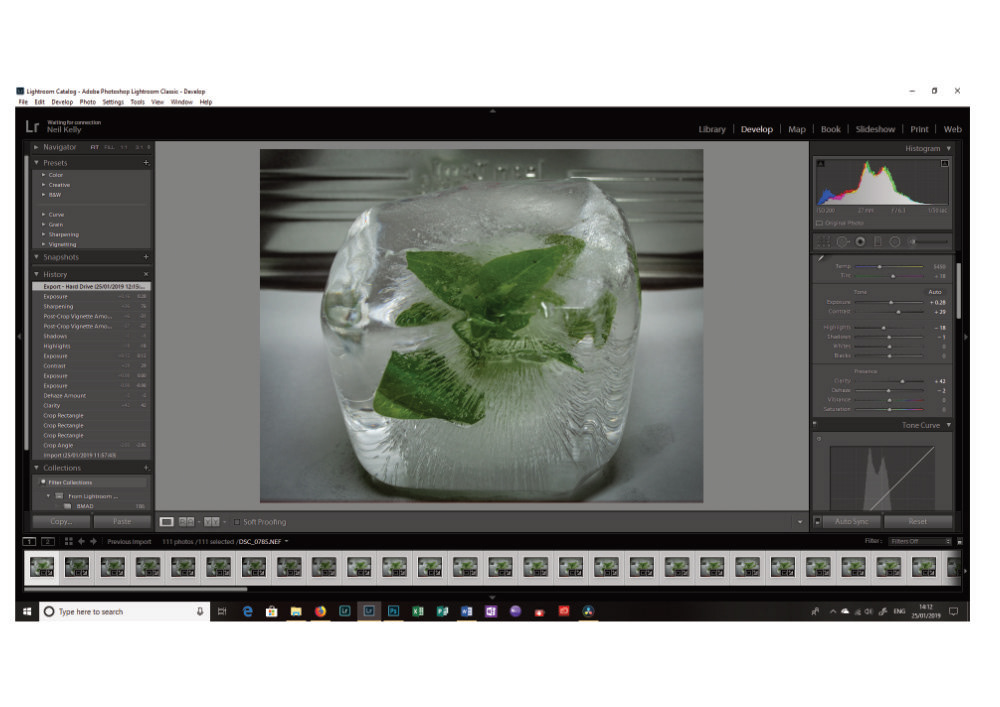Collapse the Presets panel
1000x707 pixels.
(x=36, y=163)
